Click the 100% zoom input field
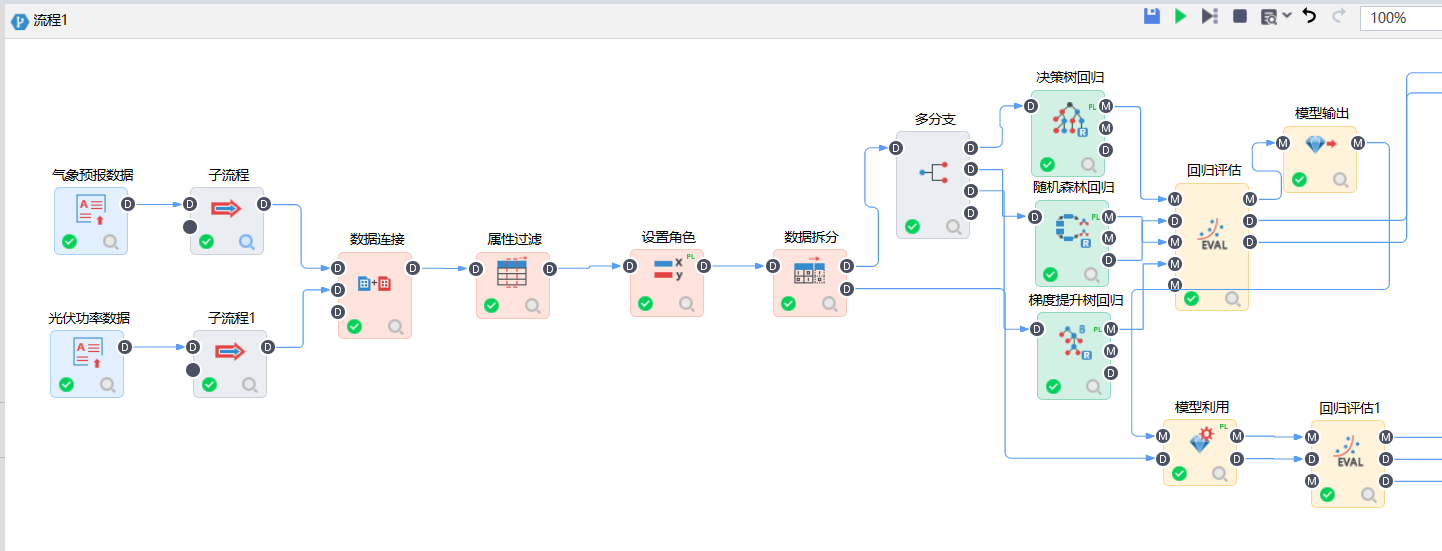Viewport: 1442px width, 551px height. click(1398, 18)
